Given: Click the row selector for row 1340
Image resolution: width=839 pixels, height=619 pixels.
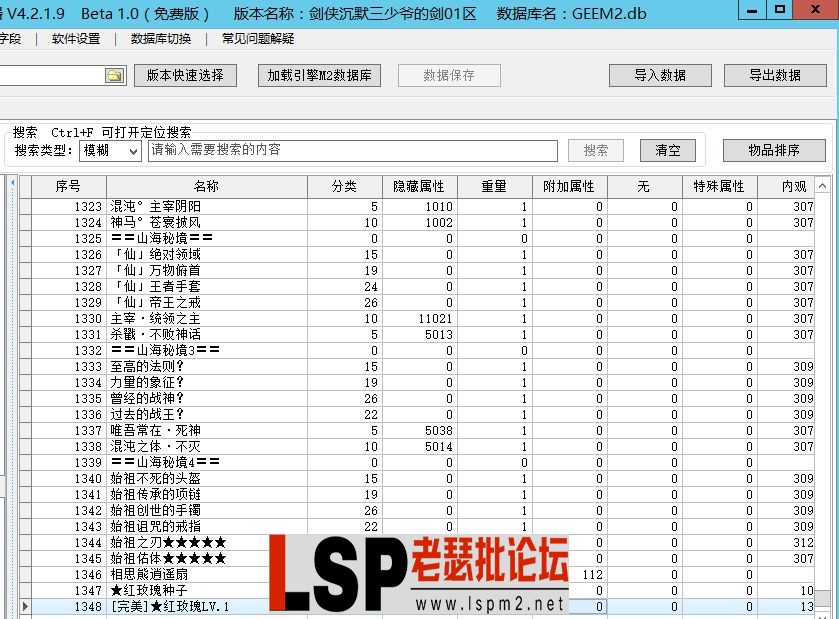Looking at the screenshot, I should tap(25, 479).
